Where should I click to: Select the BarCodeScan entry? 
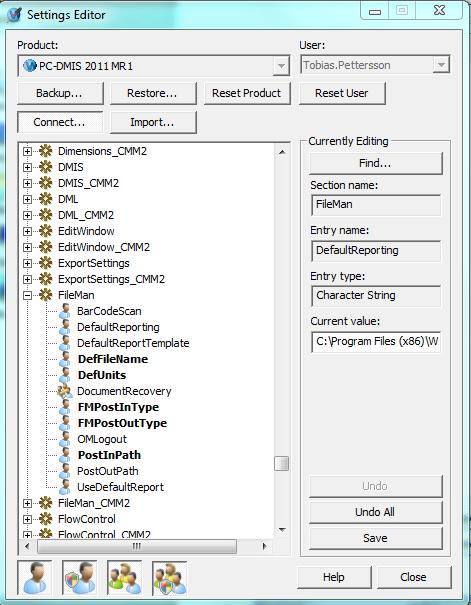[109, 311]
